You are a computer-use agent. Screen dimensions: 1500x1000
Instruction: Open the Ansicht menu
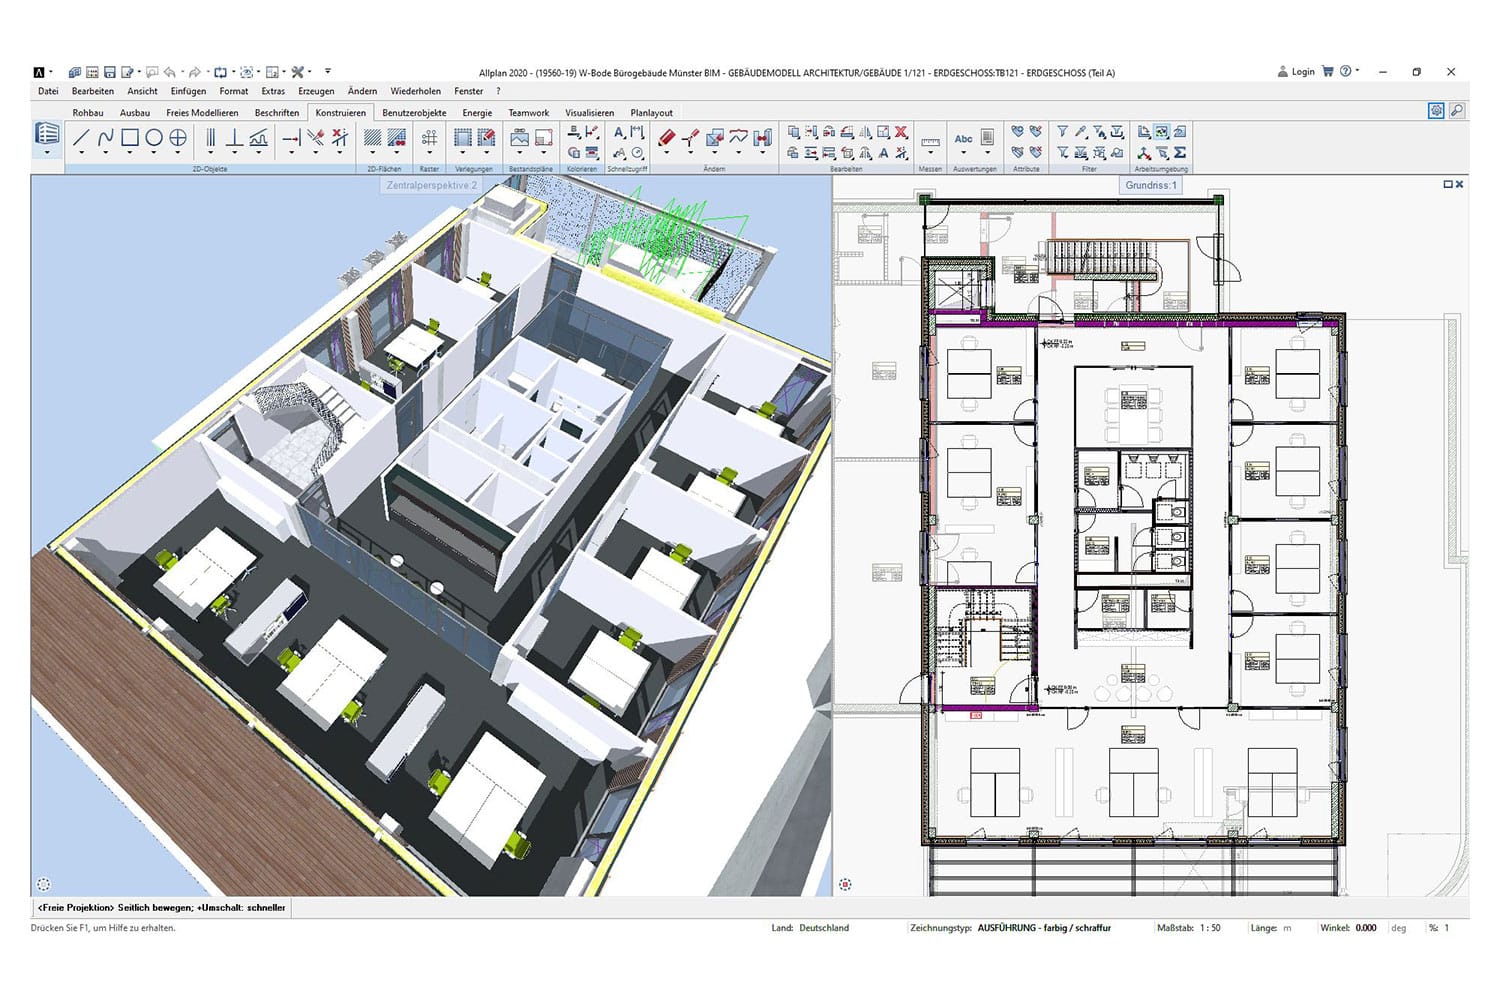click(142, 91)
